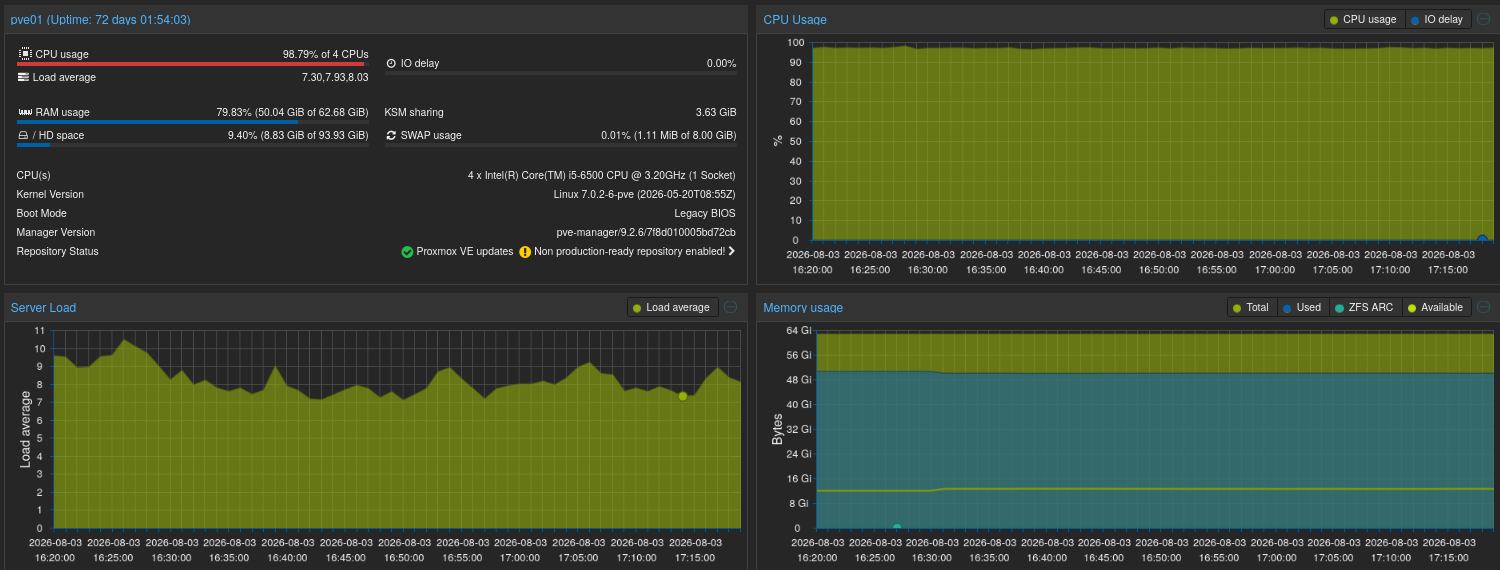
Task: Click the green Proxmox VE updates checkmark
Action: click(407, 252)
